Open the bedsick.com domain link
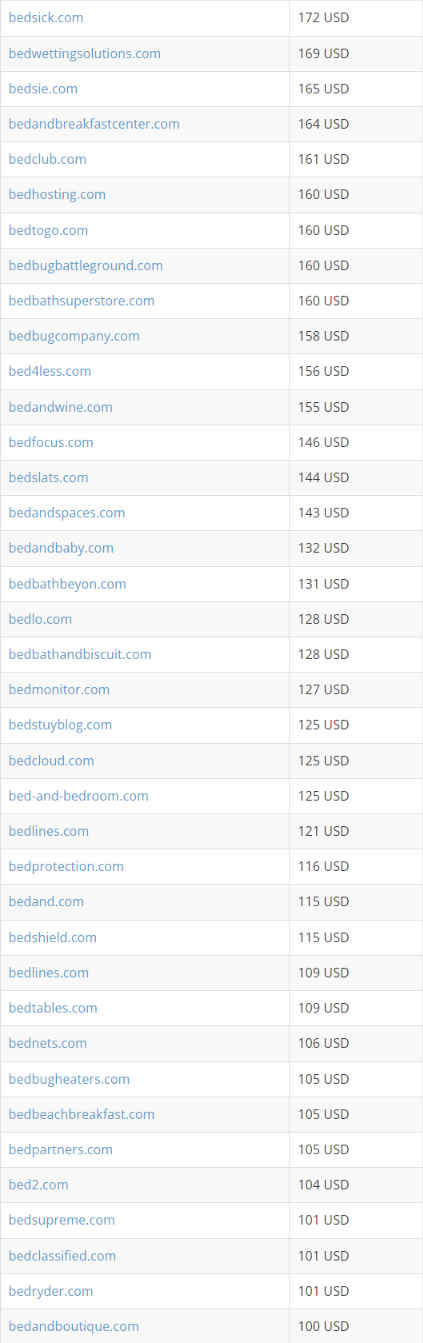This screenshot has height=1343, width=423. tap(46, 18)
